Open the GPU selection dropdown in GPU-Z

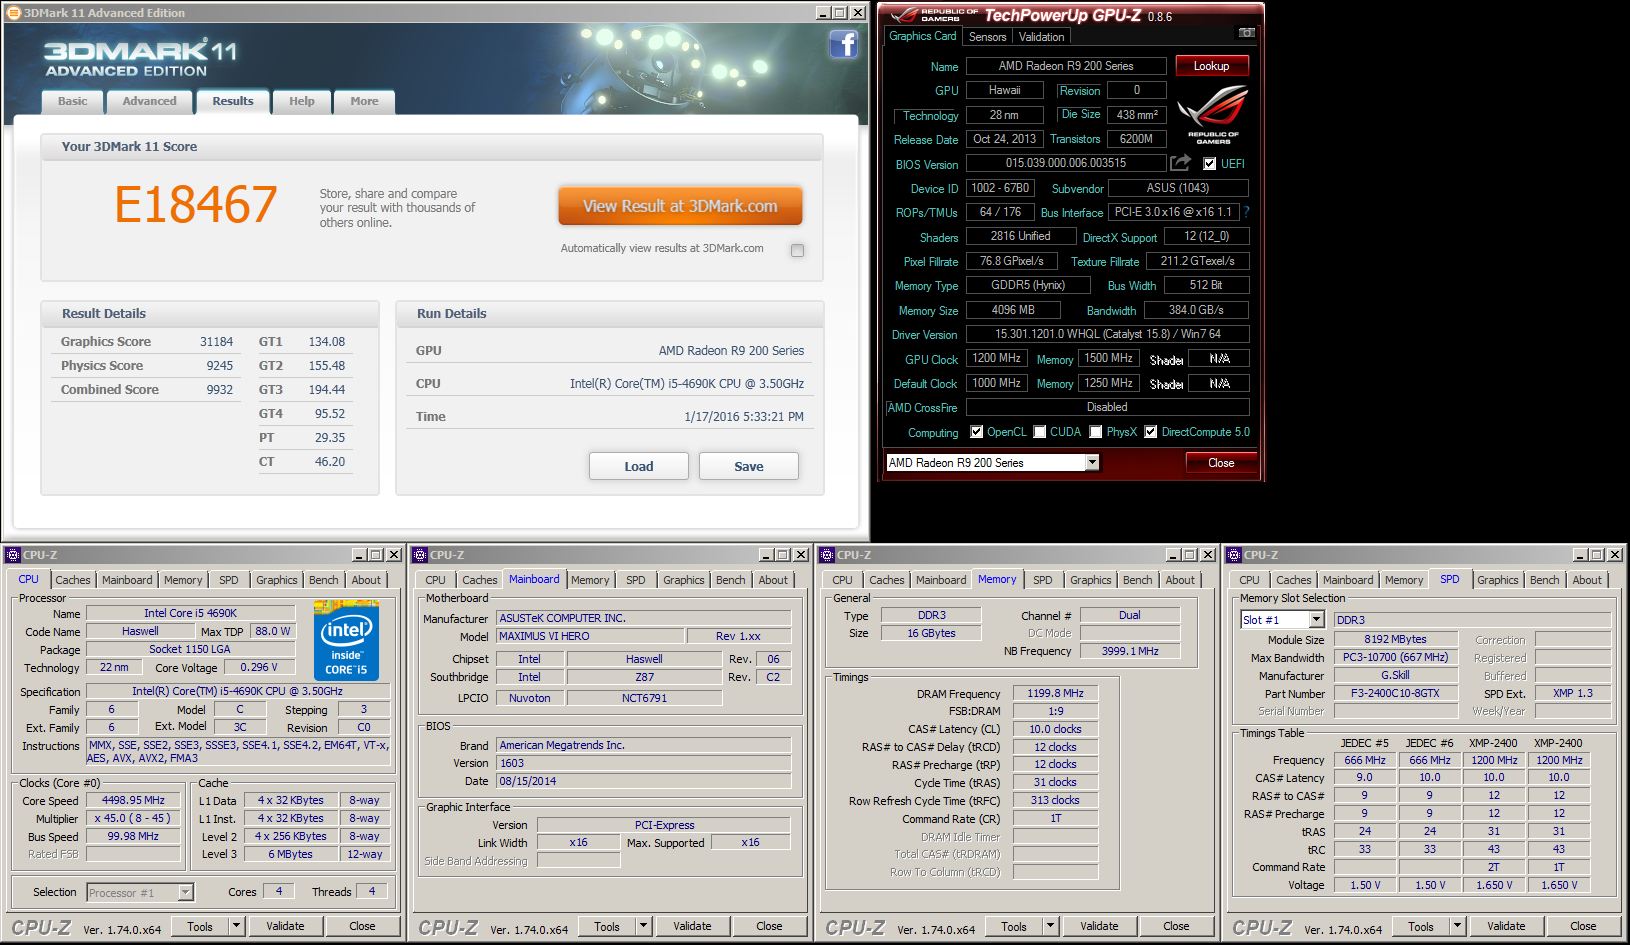pyautogui.click(x=1092, y=462)
